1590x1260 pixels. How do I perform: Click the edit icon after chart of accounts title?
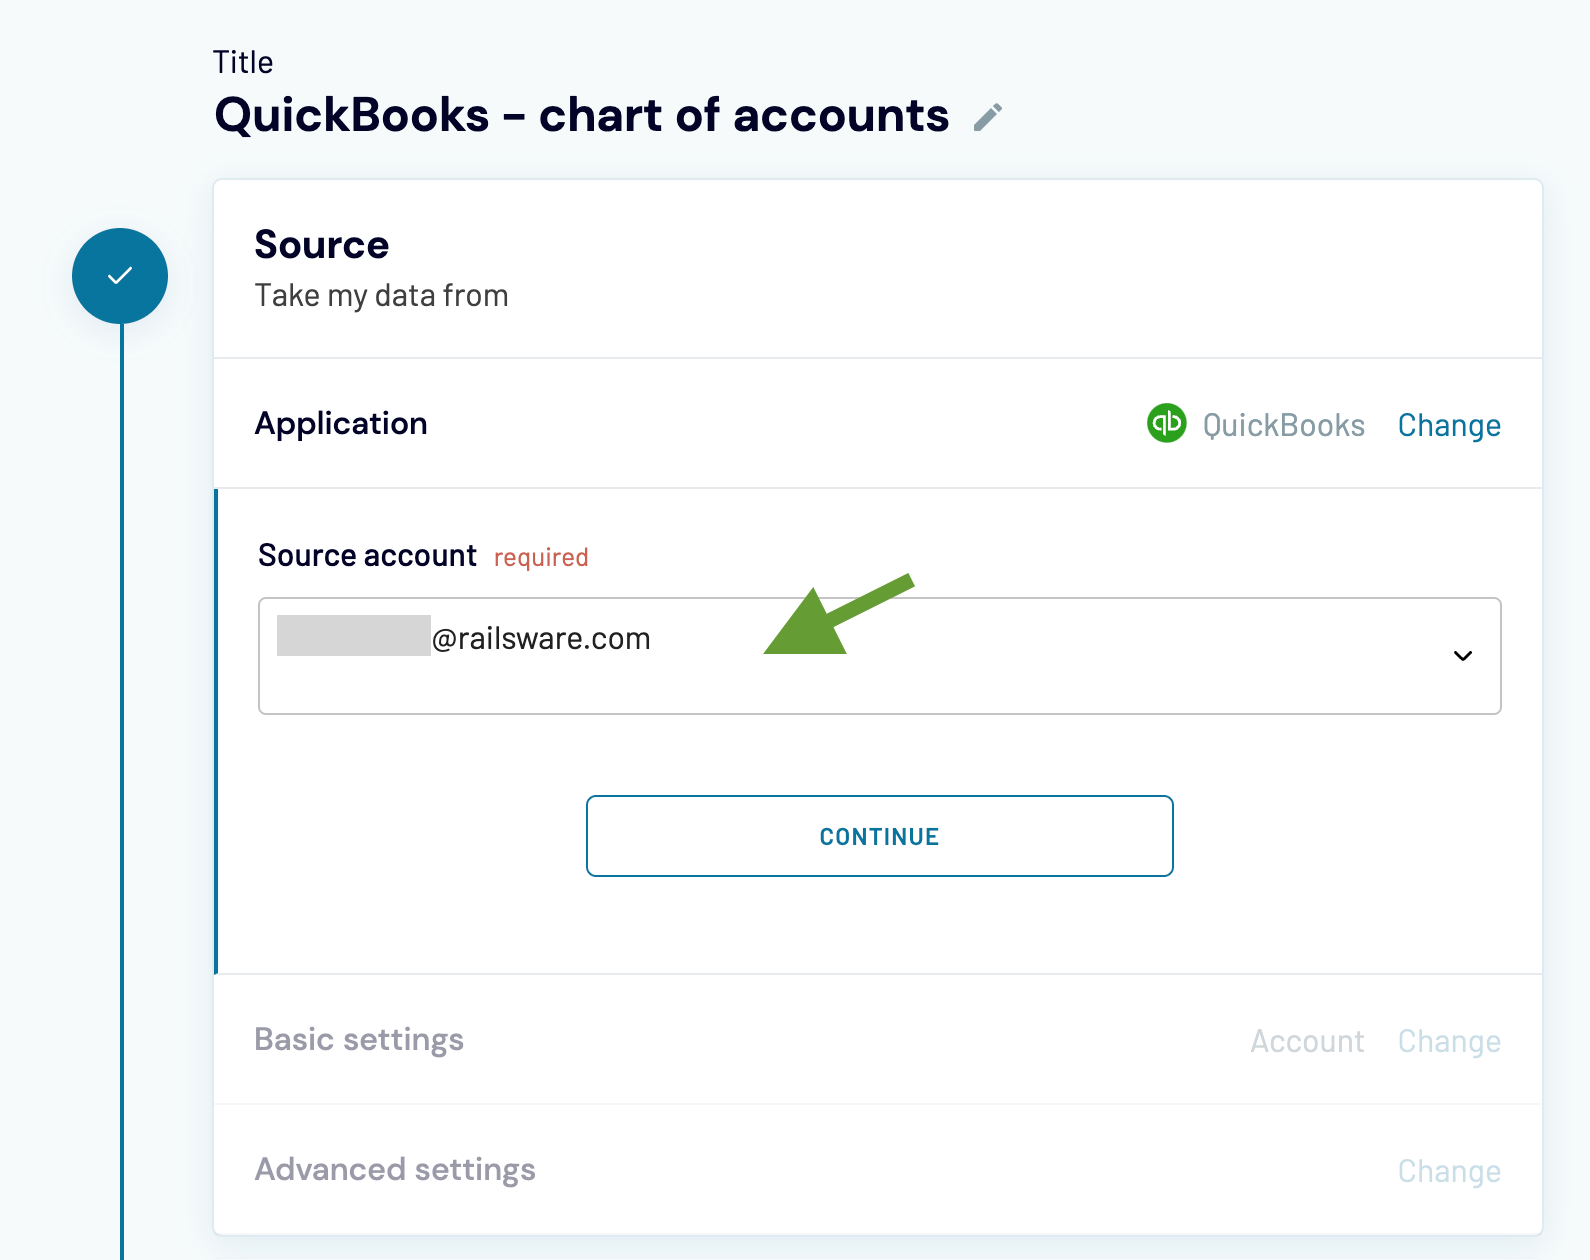tap(989, 116)
